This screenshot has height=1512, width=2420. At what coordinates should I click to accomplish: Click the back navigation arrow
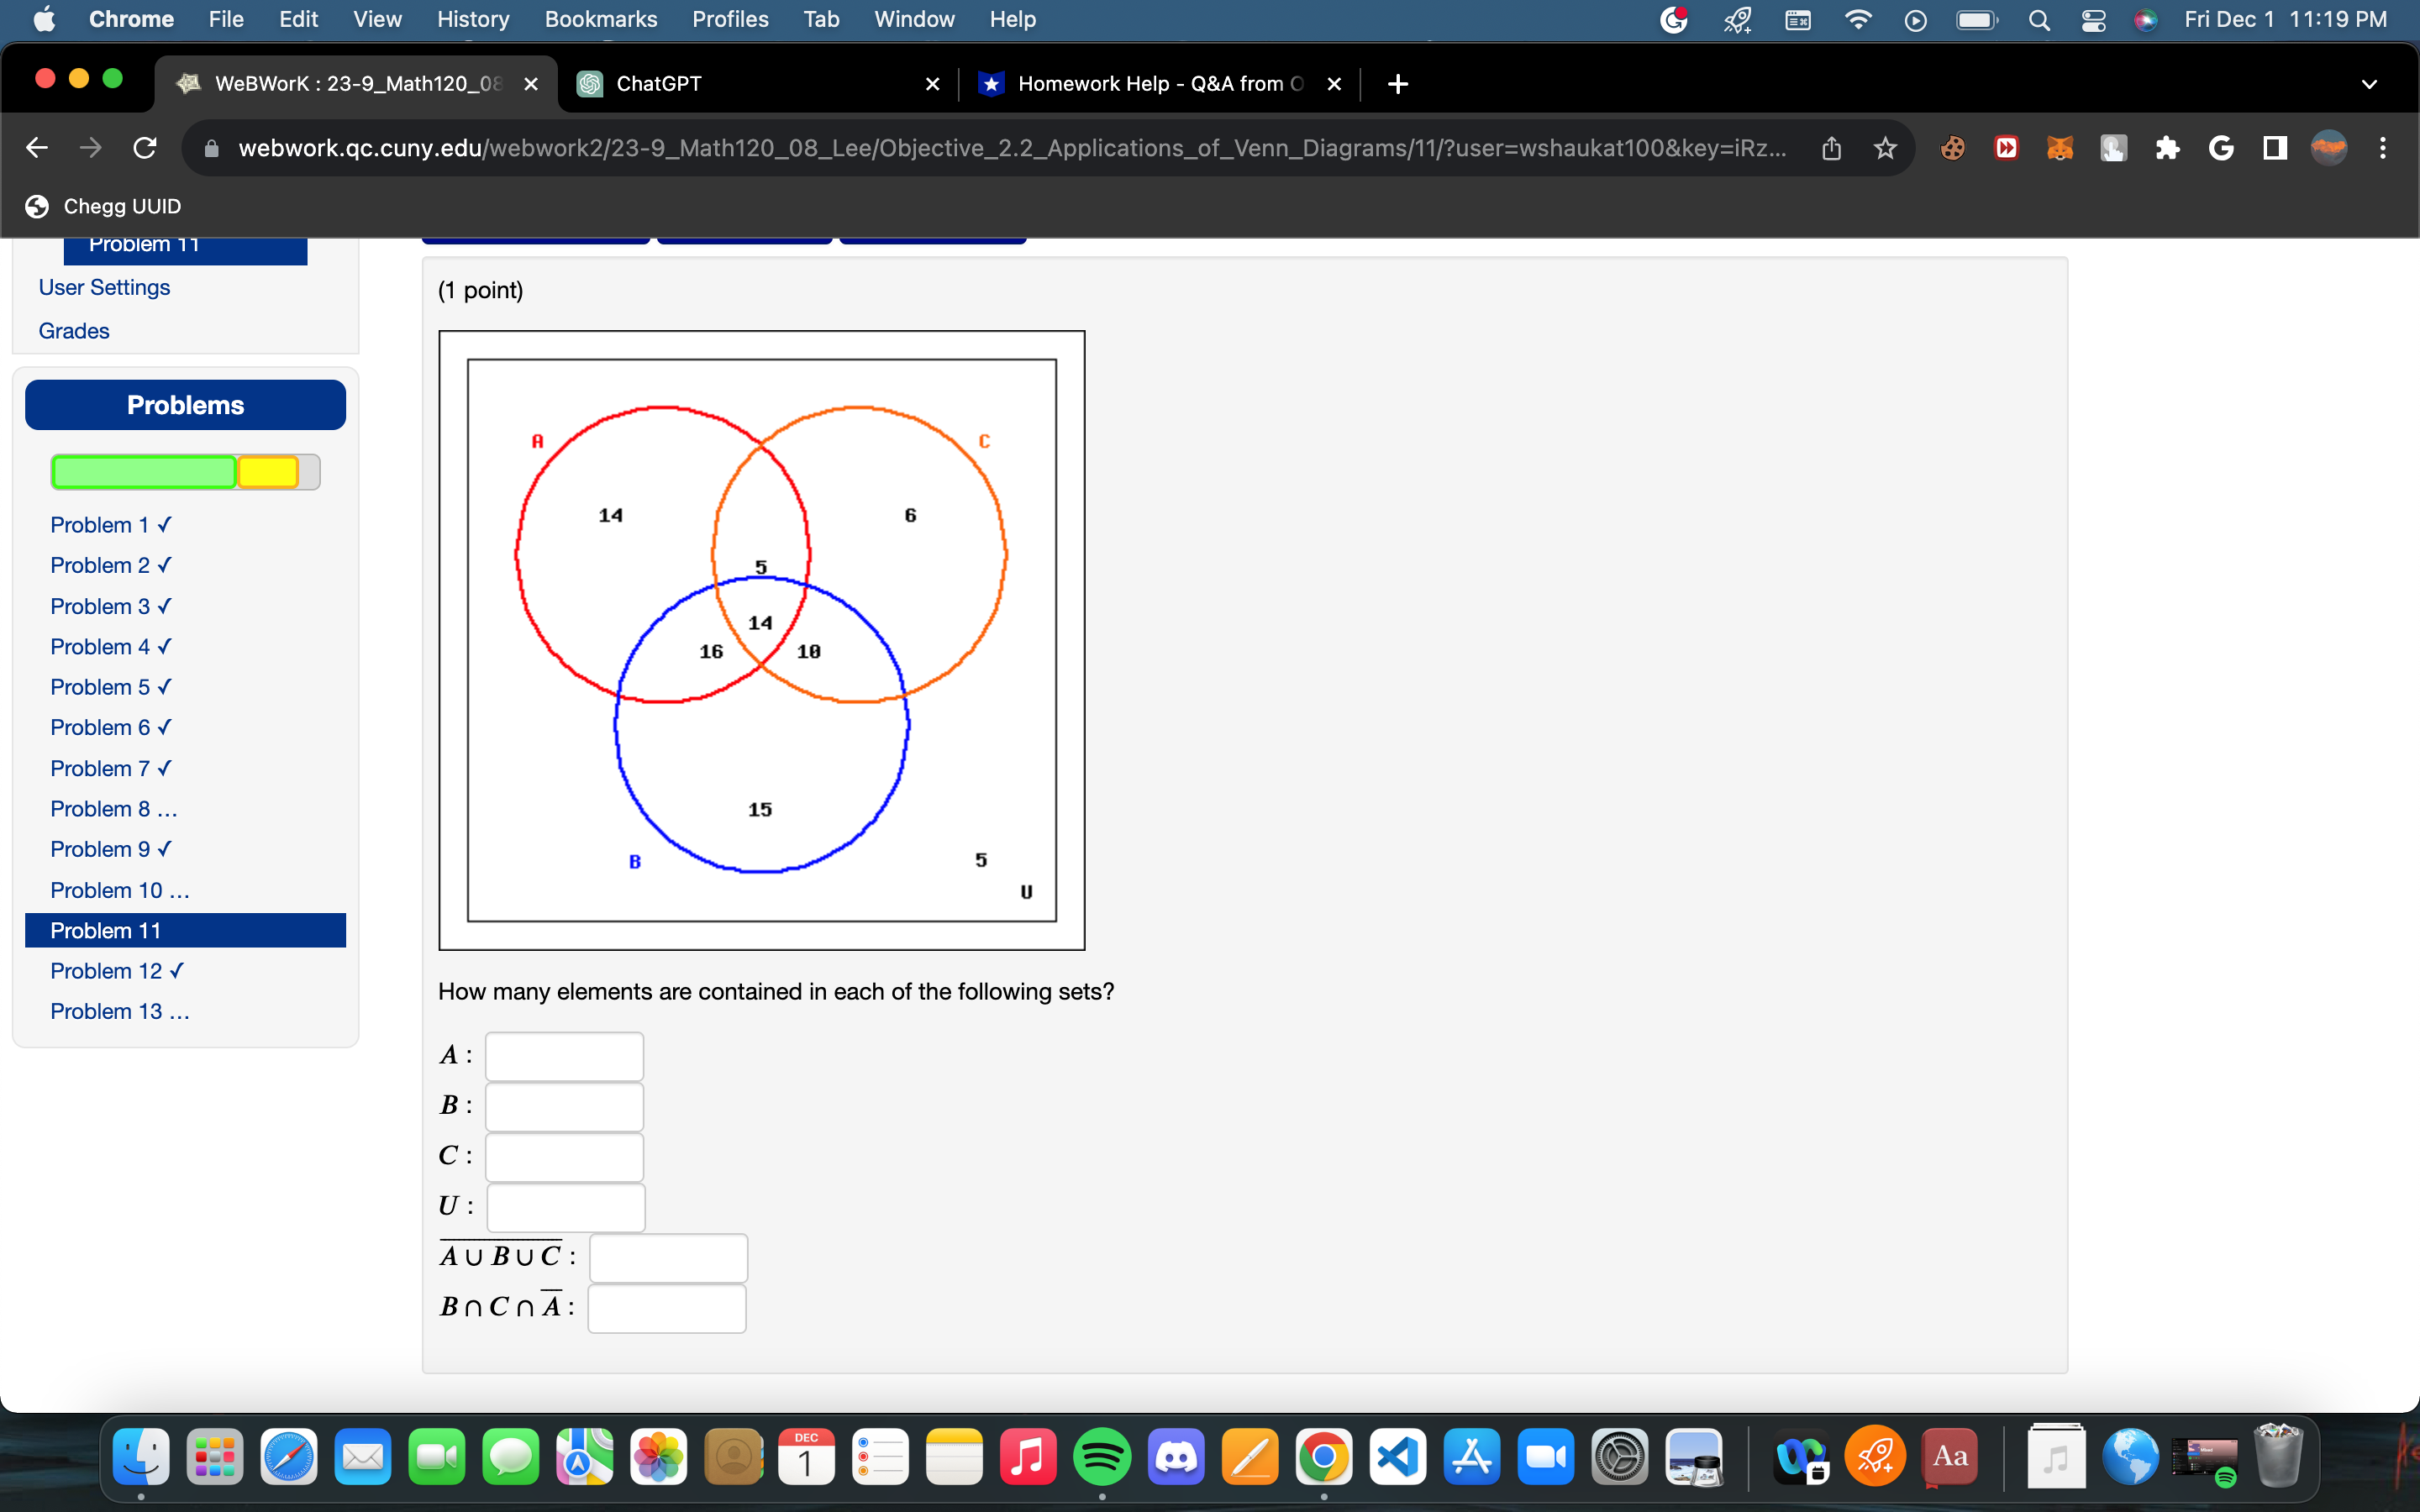coord(36,147)
